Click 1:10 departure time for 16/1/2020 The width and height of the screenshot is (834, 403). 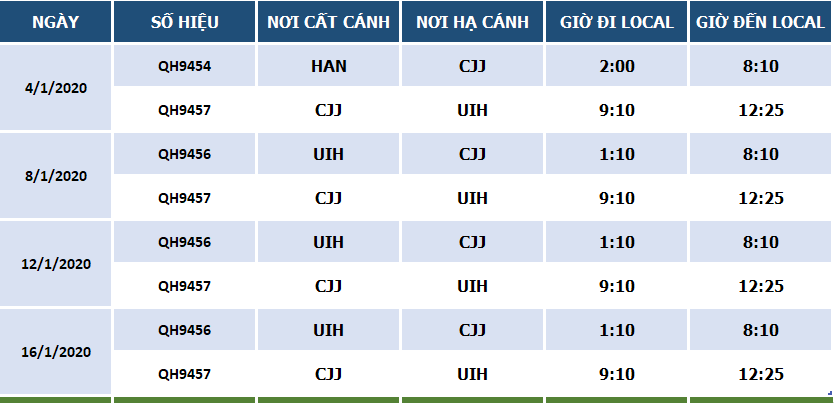(616, 330)
